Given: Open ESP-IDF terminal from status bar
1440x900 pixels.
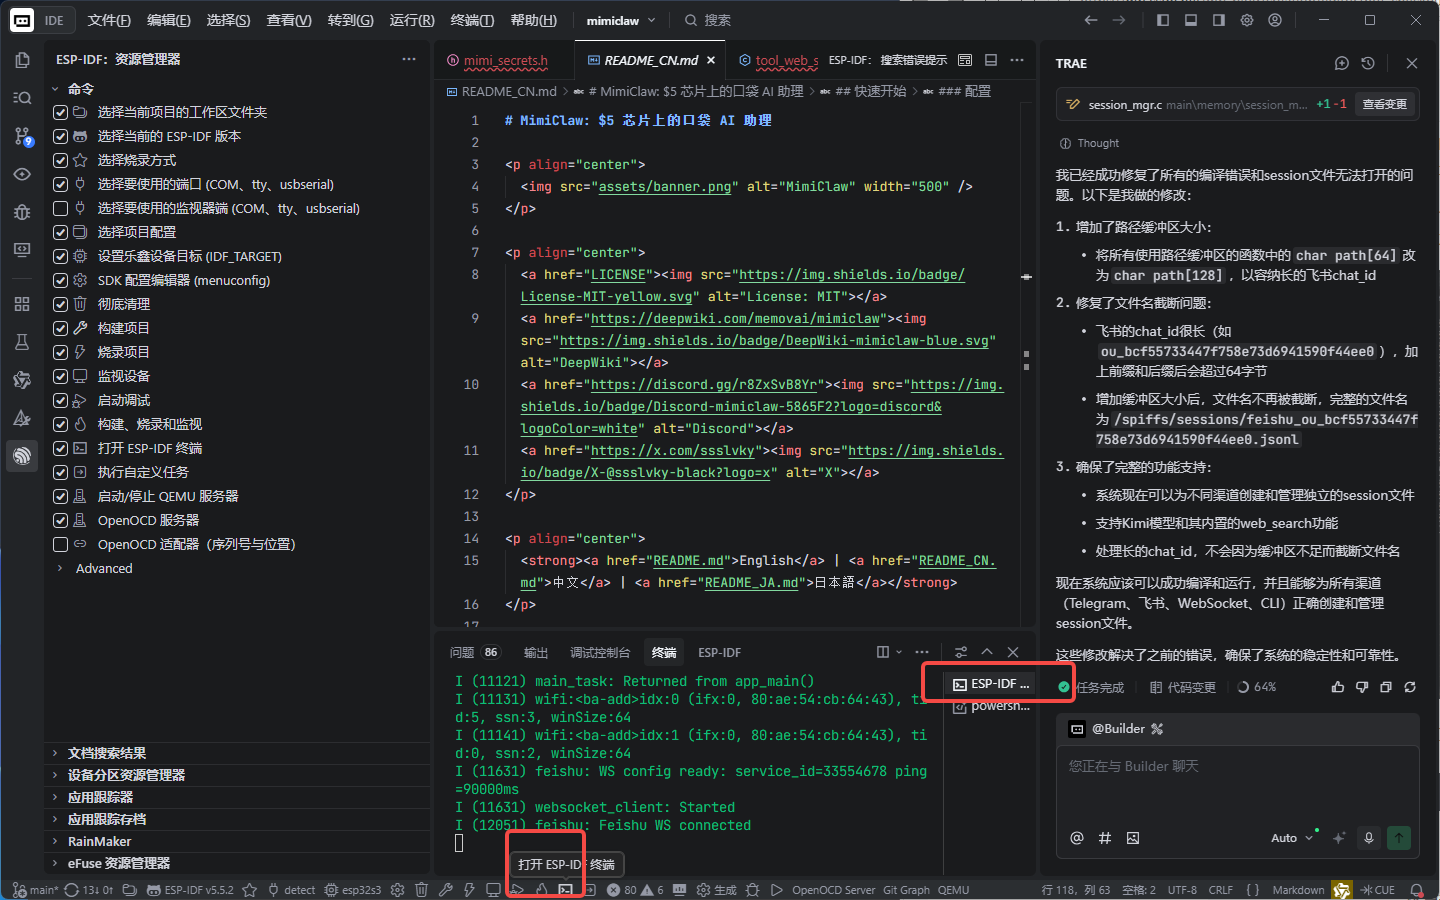Looking at the screenshot, I should 565,889.
